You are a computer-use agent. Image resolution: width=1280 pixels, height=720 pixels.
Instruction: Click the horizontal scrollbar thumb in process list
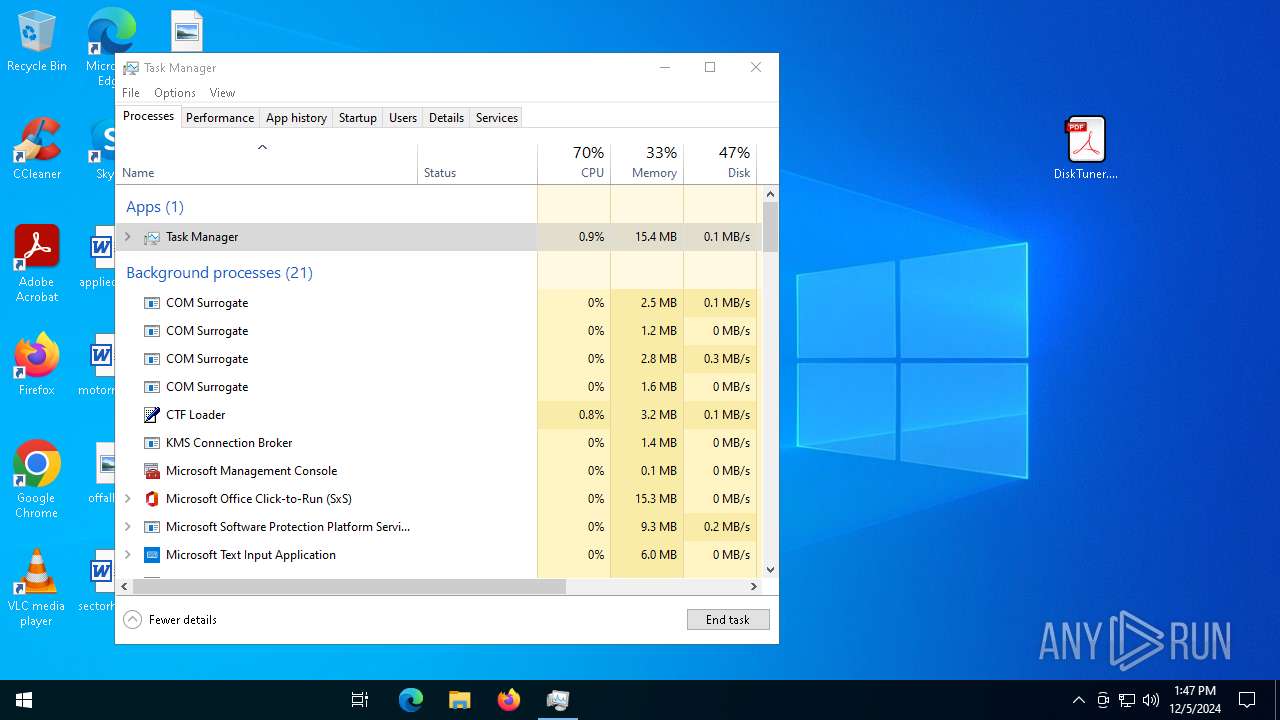click(x=349, y=586)
